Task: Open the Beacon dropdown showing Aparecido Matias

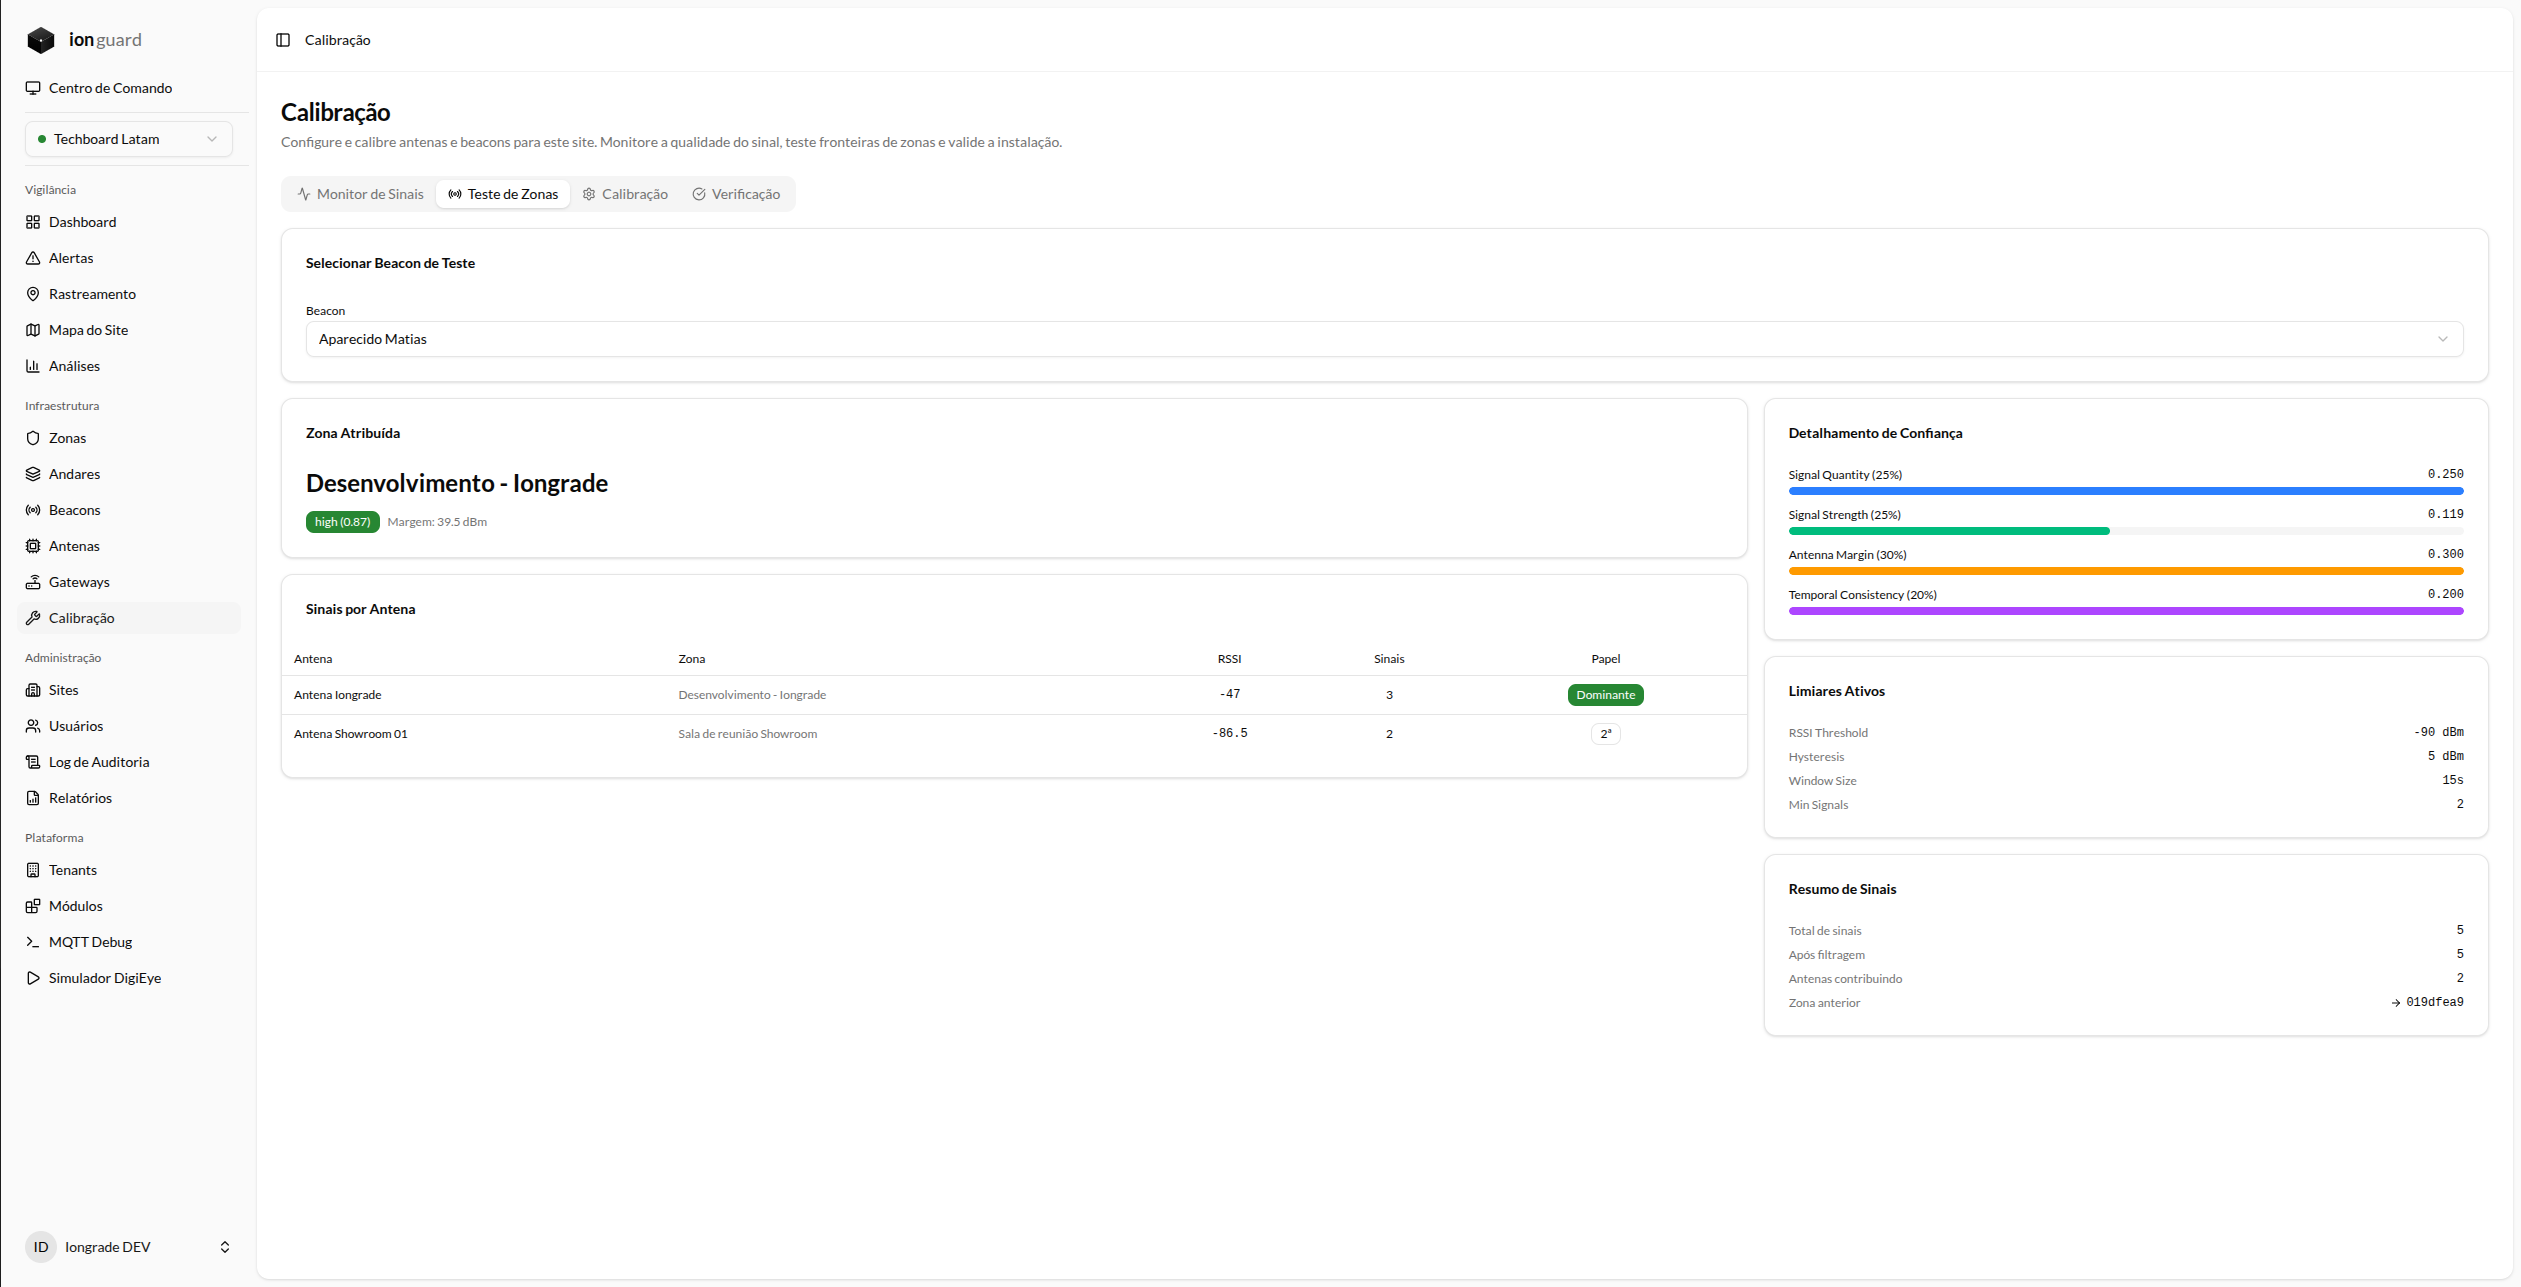Action: pyautogui.click(x=1384, y=339)
